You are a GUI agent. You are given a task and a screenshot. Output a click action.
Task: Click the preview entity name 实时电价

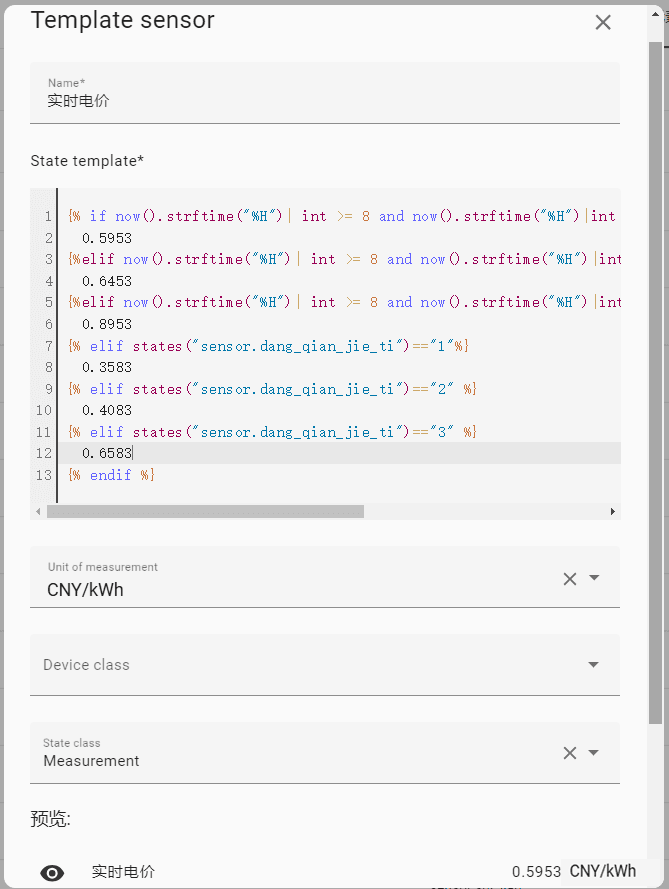tap(123, 872)
